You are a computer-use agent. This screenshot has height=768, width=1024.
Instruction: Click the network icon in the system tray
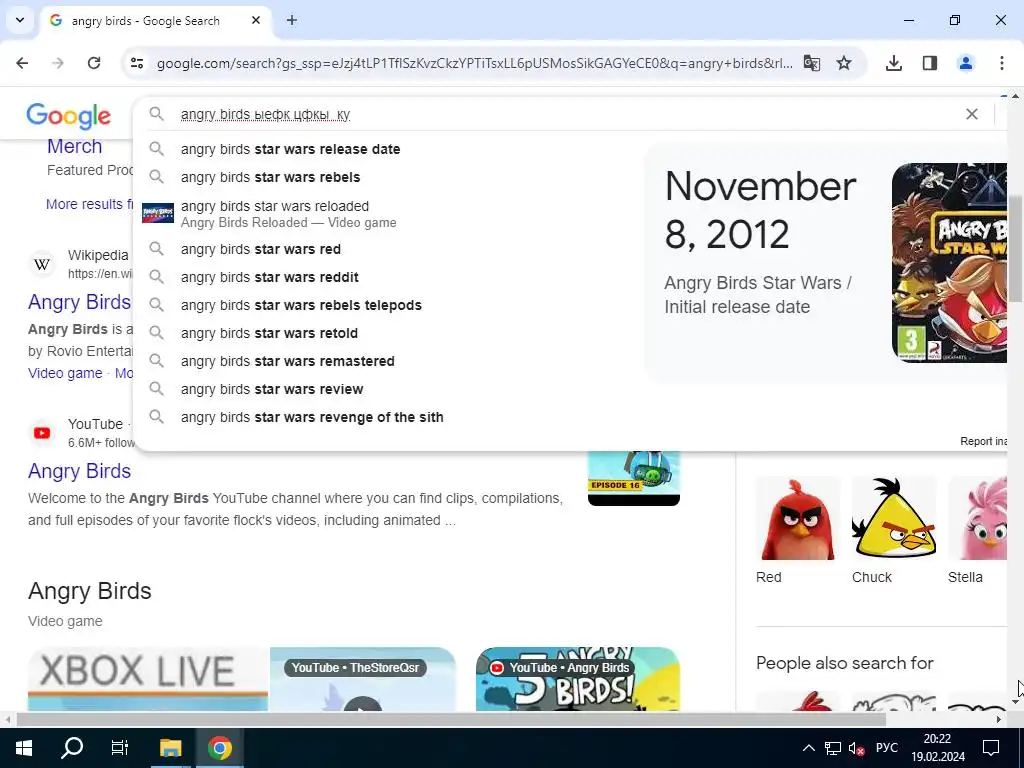click(x=833, y=748)
